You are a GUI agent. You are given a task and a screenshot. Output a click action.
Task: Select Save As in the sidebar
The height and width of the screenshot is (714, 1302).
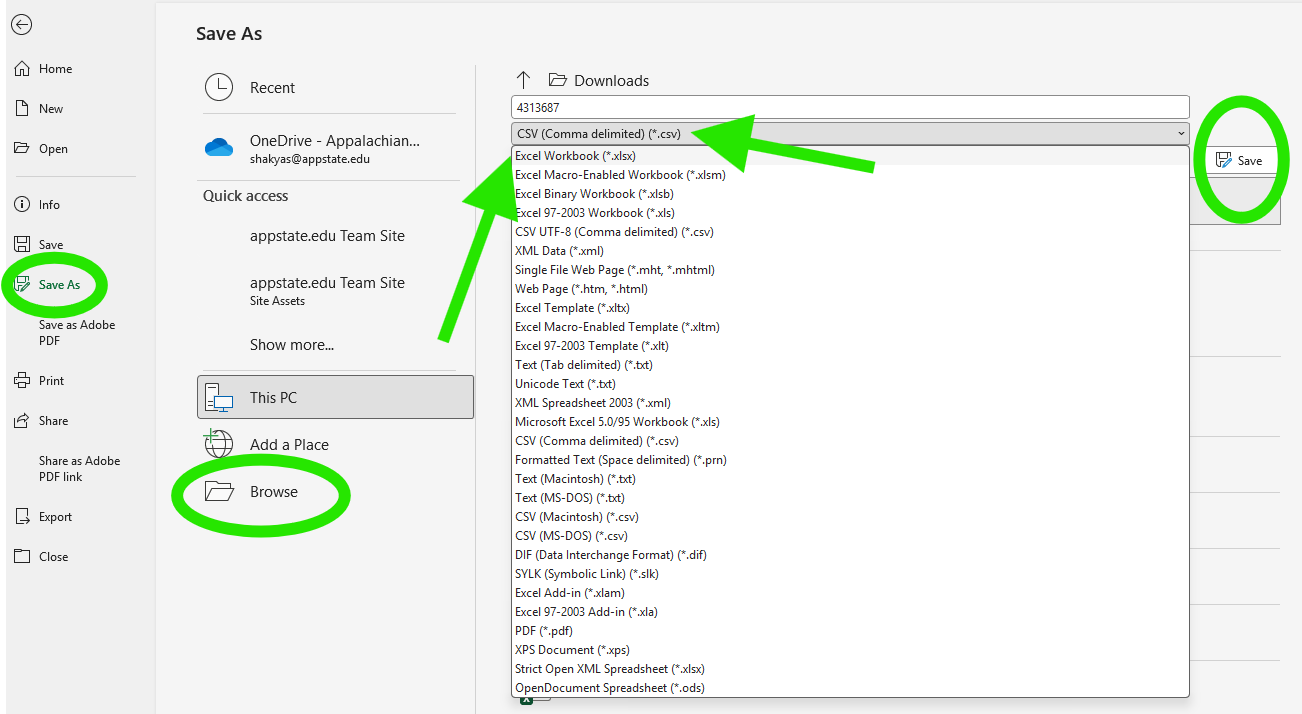click(x=59, y=285)
